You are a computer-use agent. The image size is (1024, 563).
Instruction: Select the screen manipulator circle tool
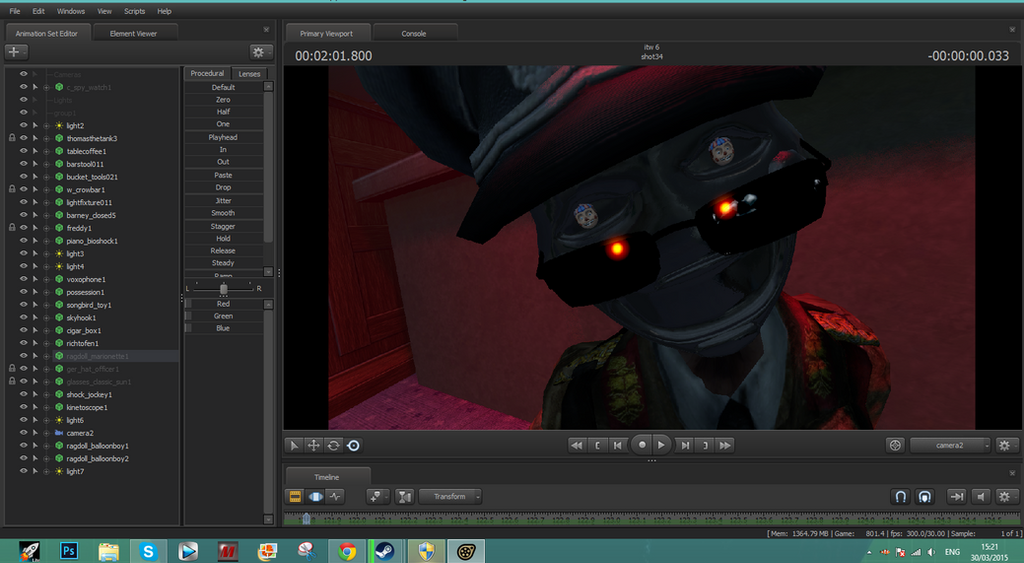point(353,445)
